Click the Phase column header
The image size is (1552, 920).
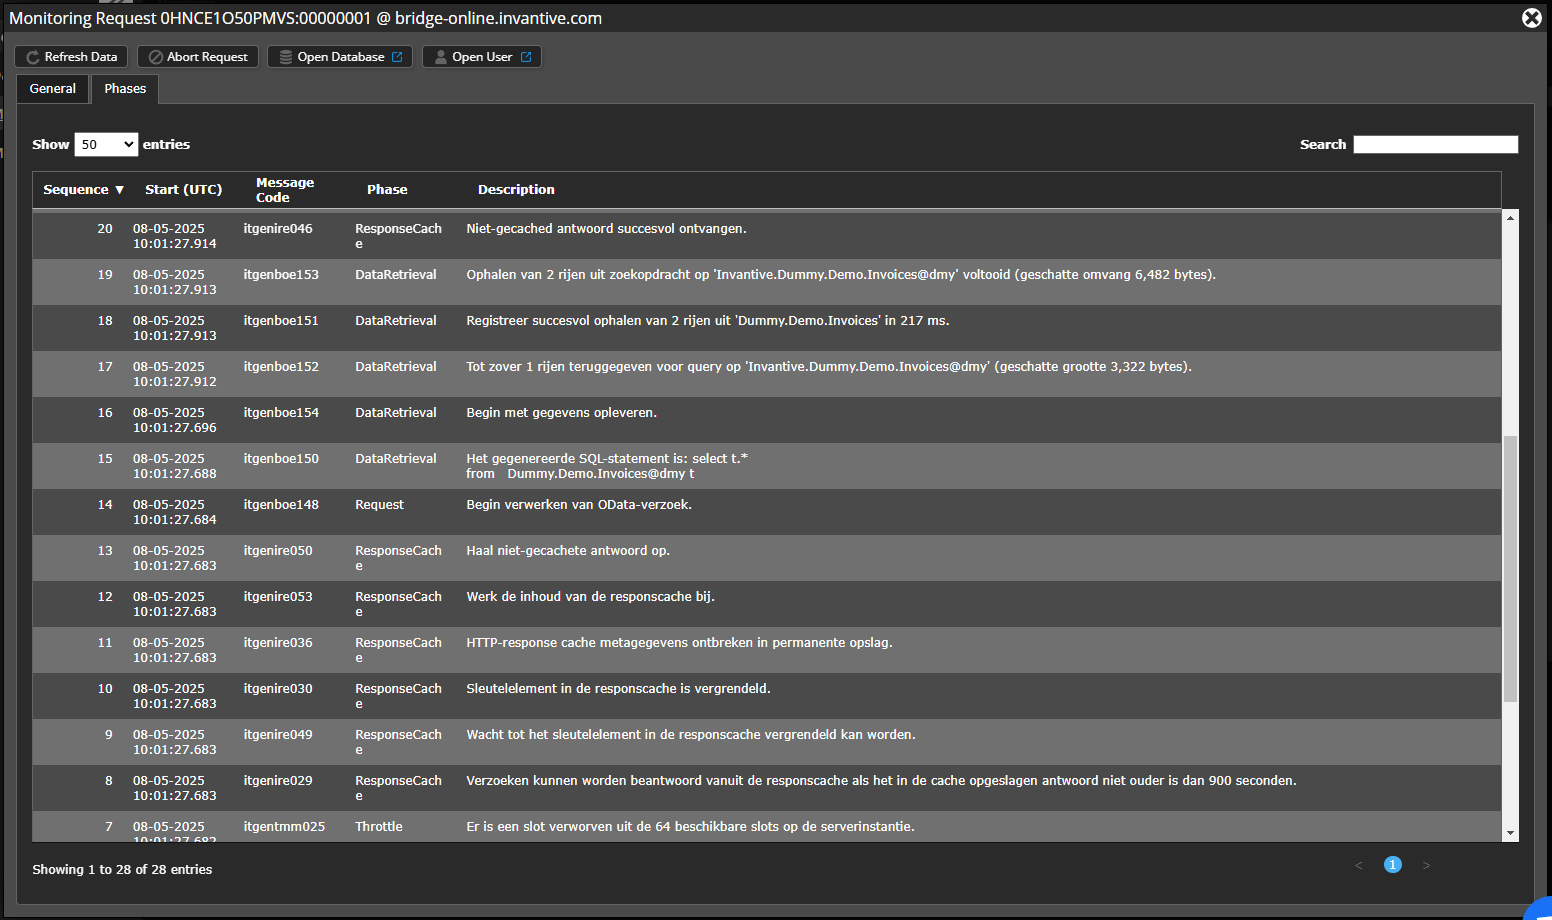pyautogui.click(x=387, y=190)
